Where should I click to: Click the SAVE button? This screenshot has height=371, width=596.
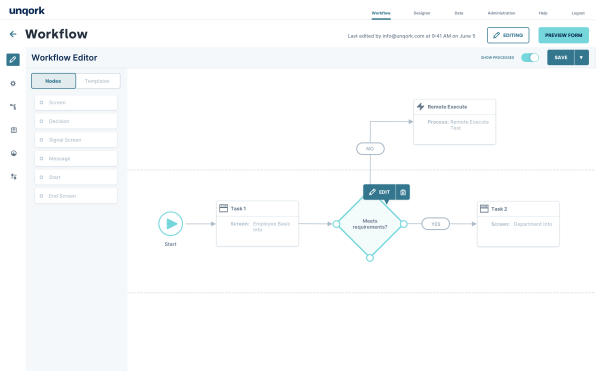click(x=561, y=57)
